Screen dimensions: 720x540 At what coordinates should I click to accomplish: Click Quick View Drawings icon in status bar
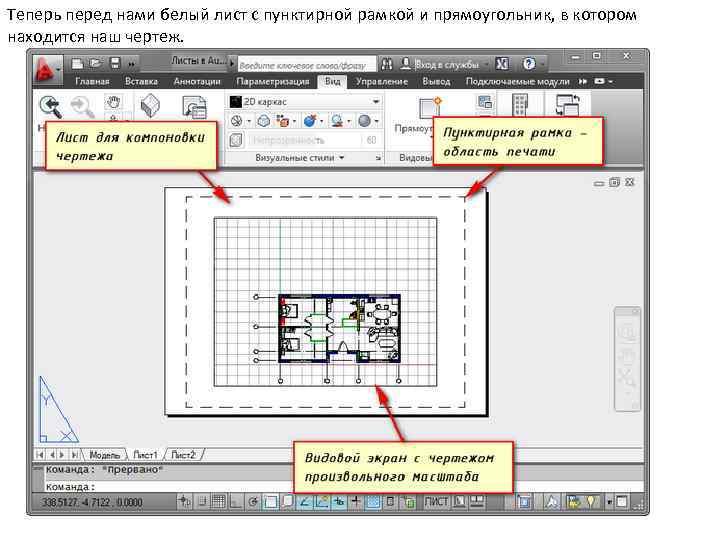[478, 502]
